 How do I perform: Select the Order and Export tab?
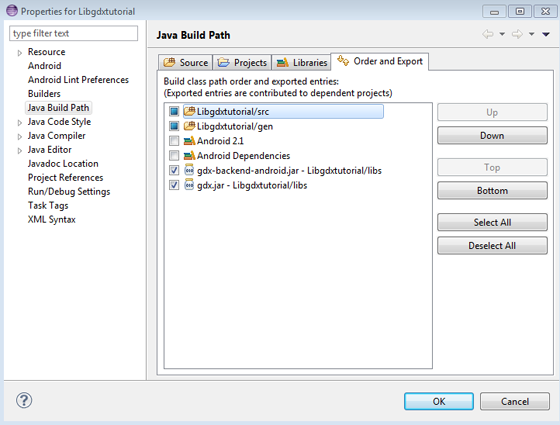pos(380,61)
